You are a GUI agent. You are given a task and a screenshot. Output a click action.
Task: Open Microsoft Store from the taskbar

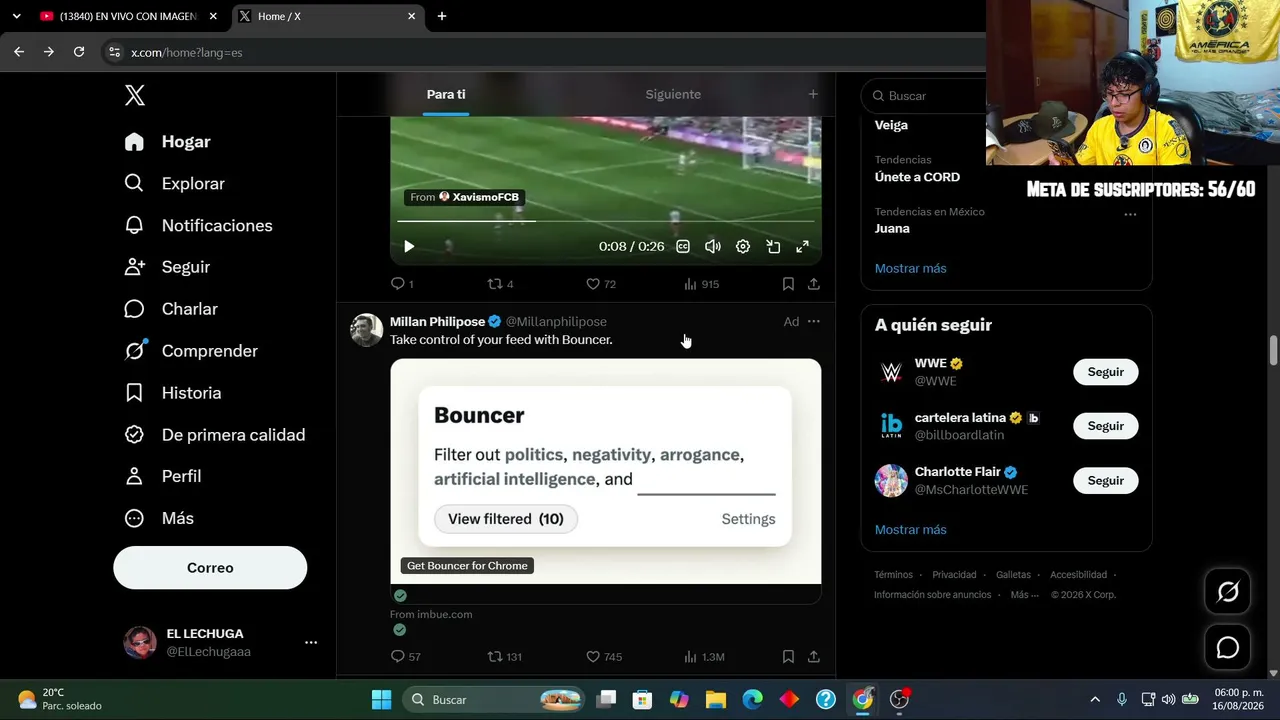click(x=642, y=699)
